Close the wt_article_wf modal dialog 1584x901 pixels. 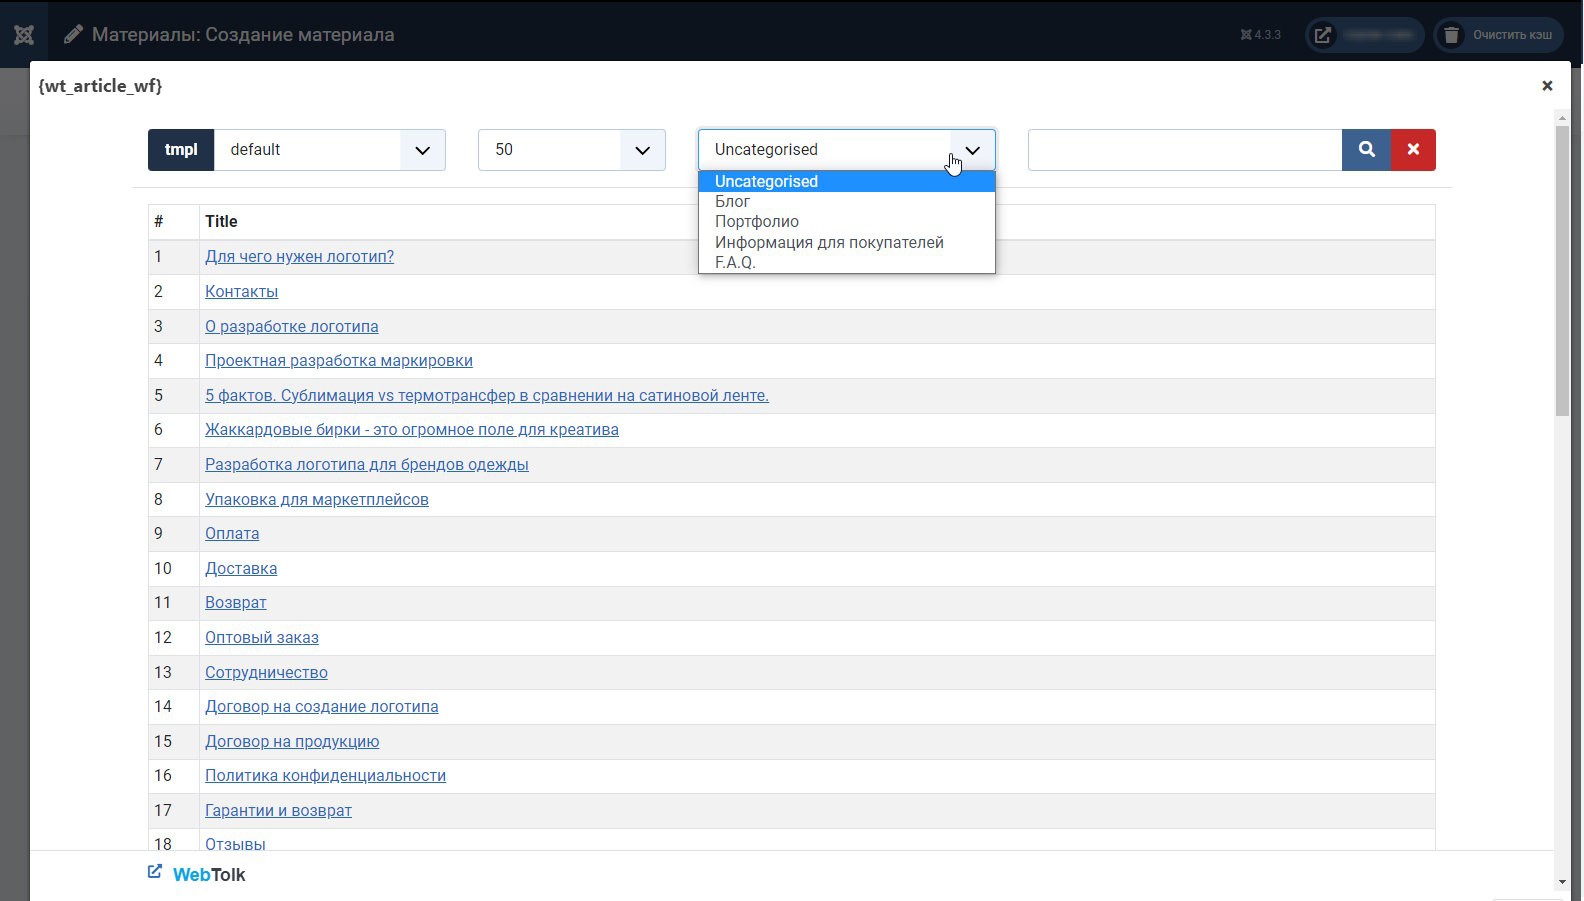click(x=1547, y=86)
